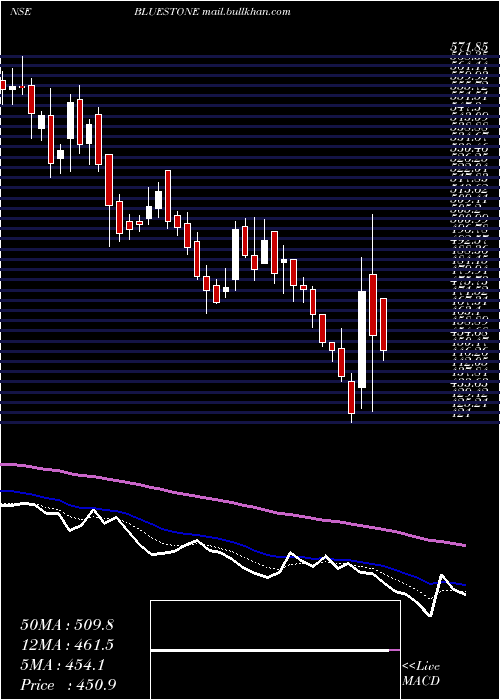The image size is (500, 700).
Task: Click the <<Live MACD label
Action: click(x=421, y=674)
